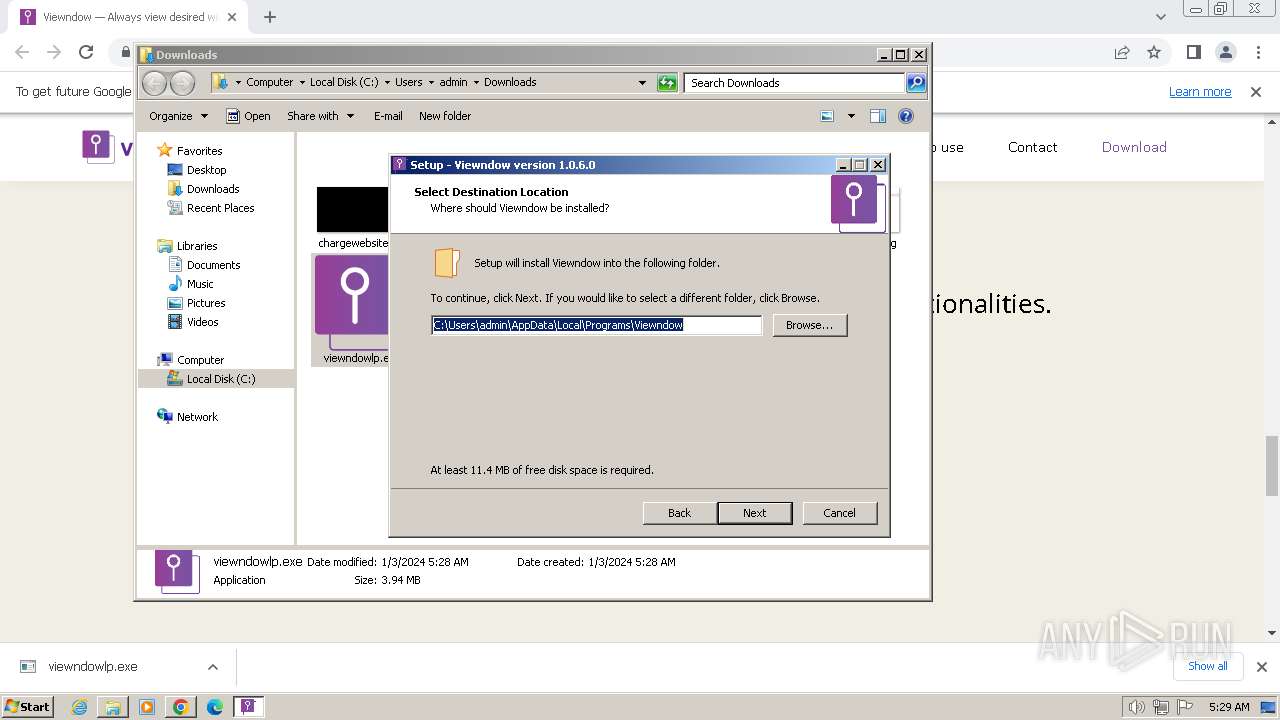
Task: Select Favorites in the navigation pane
Action: pyautogui.click(x=199, y=151)
